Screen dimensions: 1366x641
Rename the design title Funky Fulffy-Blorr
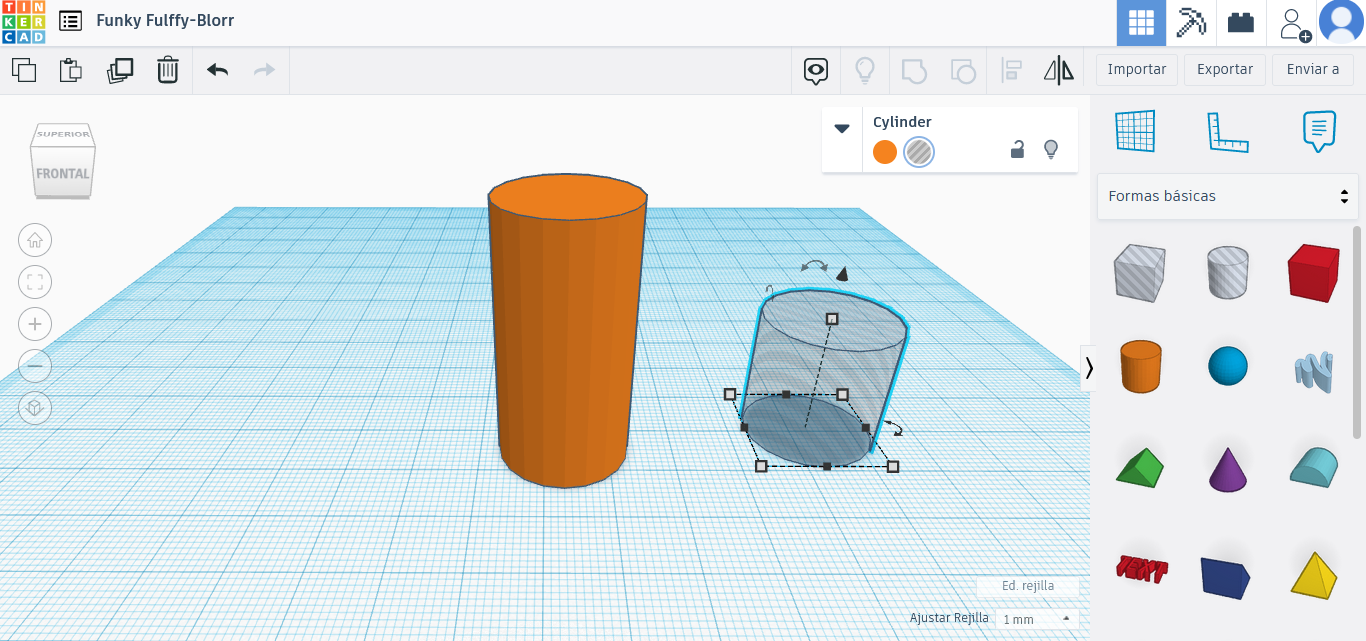[x=165, y=20]
